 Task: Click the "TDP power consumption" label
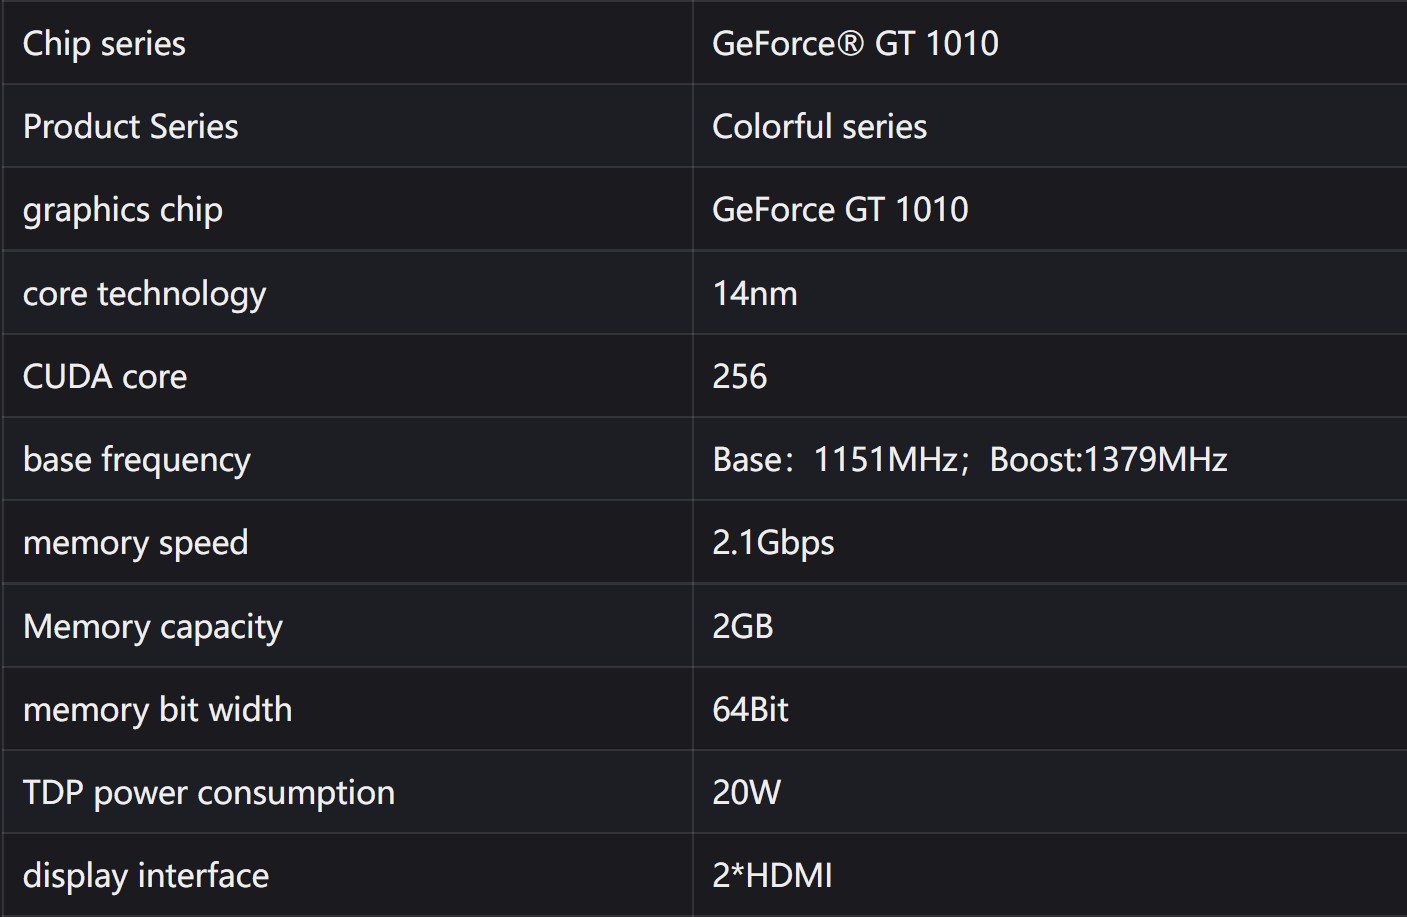[208, 793]
